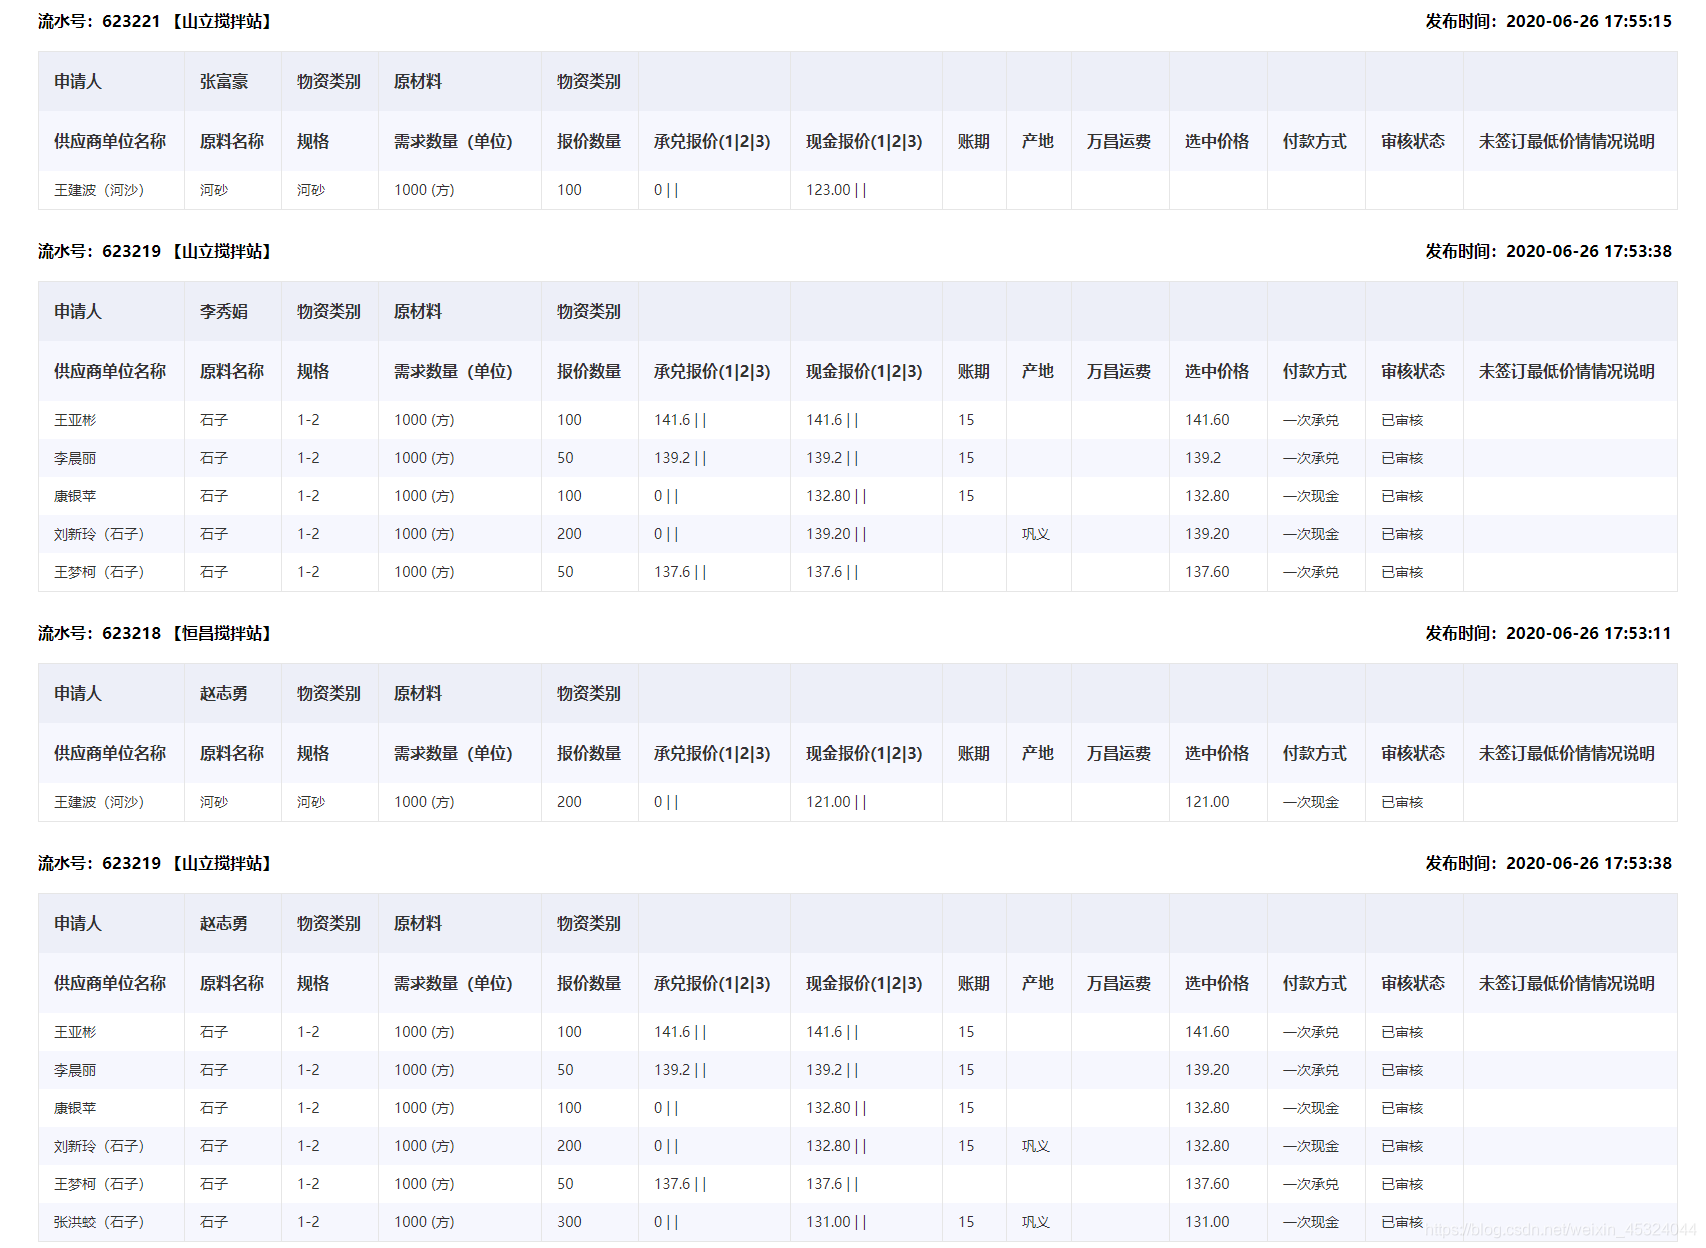Image resolution: width=1706 pixels, height=1248 pixels.
Task: Click quote quantity 300 in 张洪蛟 row
Action: coord(569,1222)
